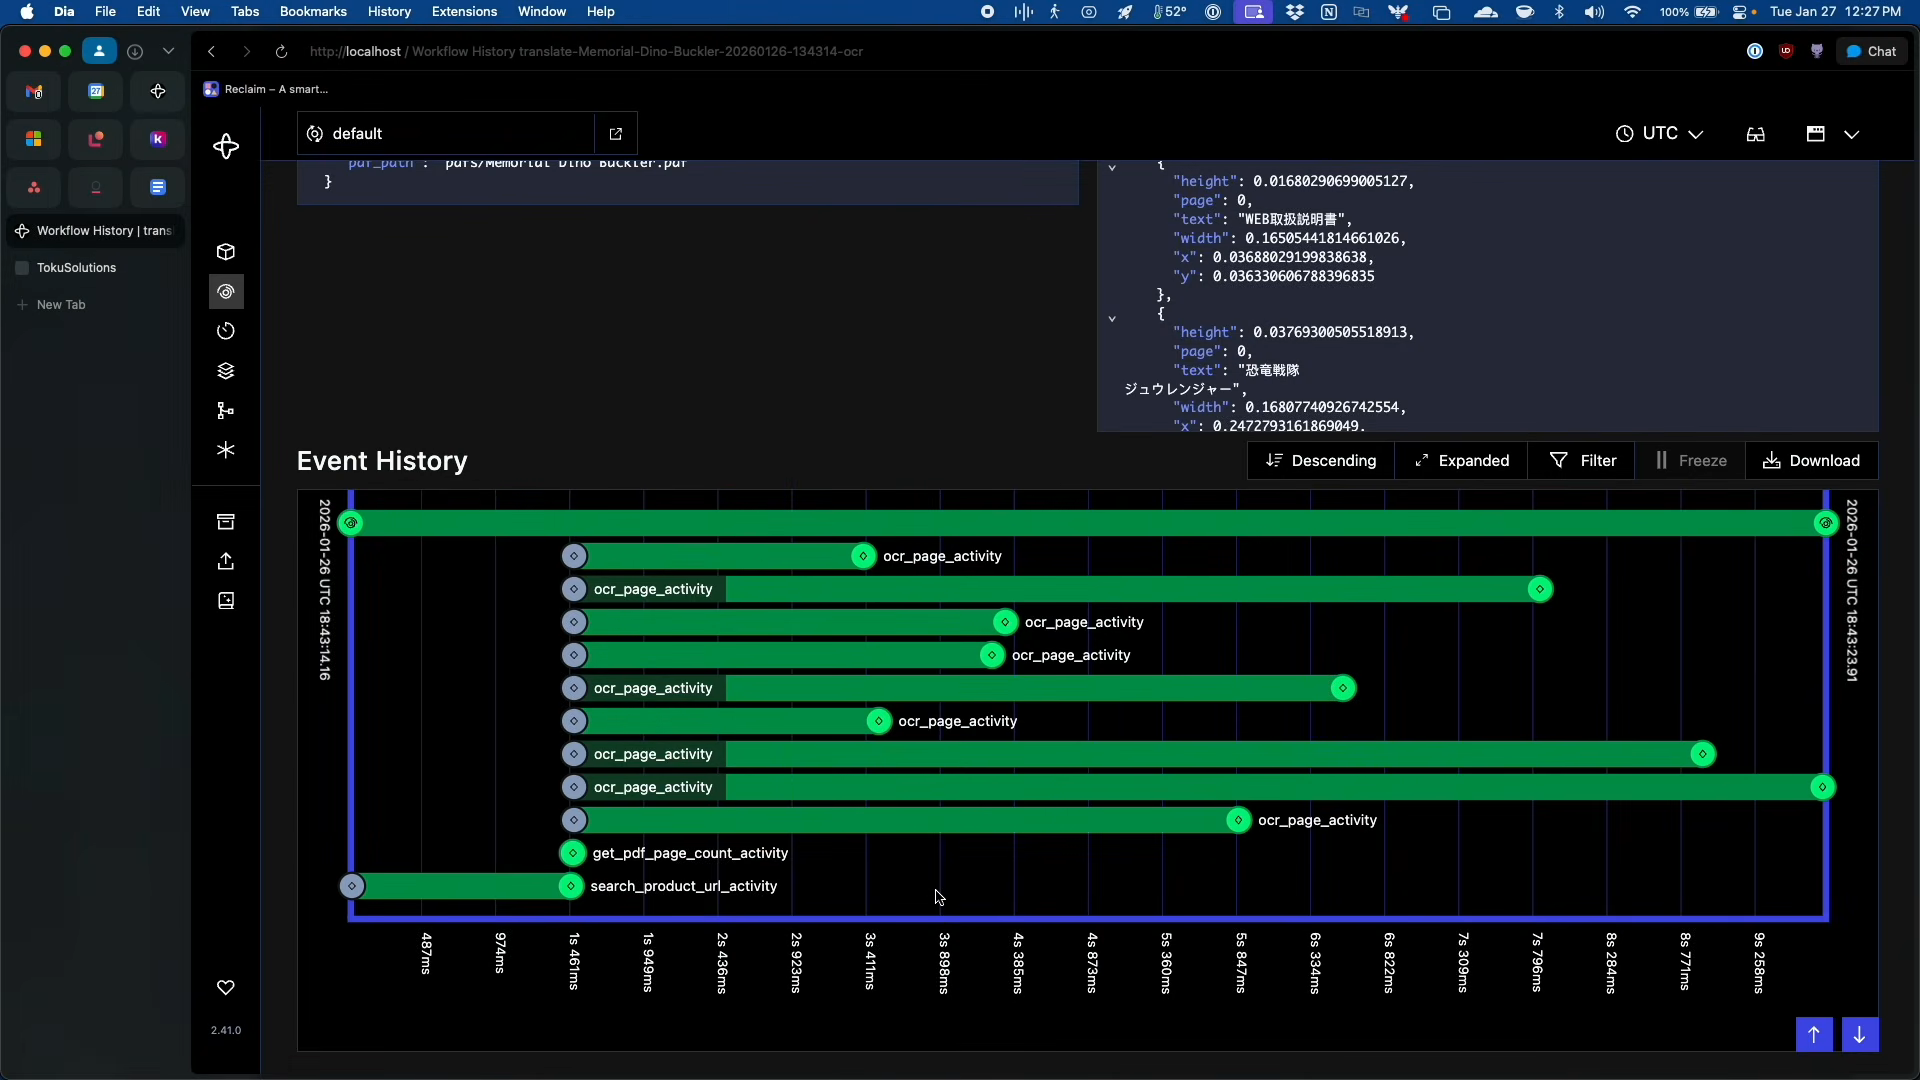Click the Import upload icon in sidebar
The height and width of the screenshot is (1080, 1920).
226,561
